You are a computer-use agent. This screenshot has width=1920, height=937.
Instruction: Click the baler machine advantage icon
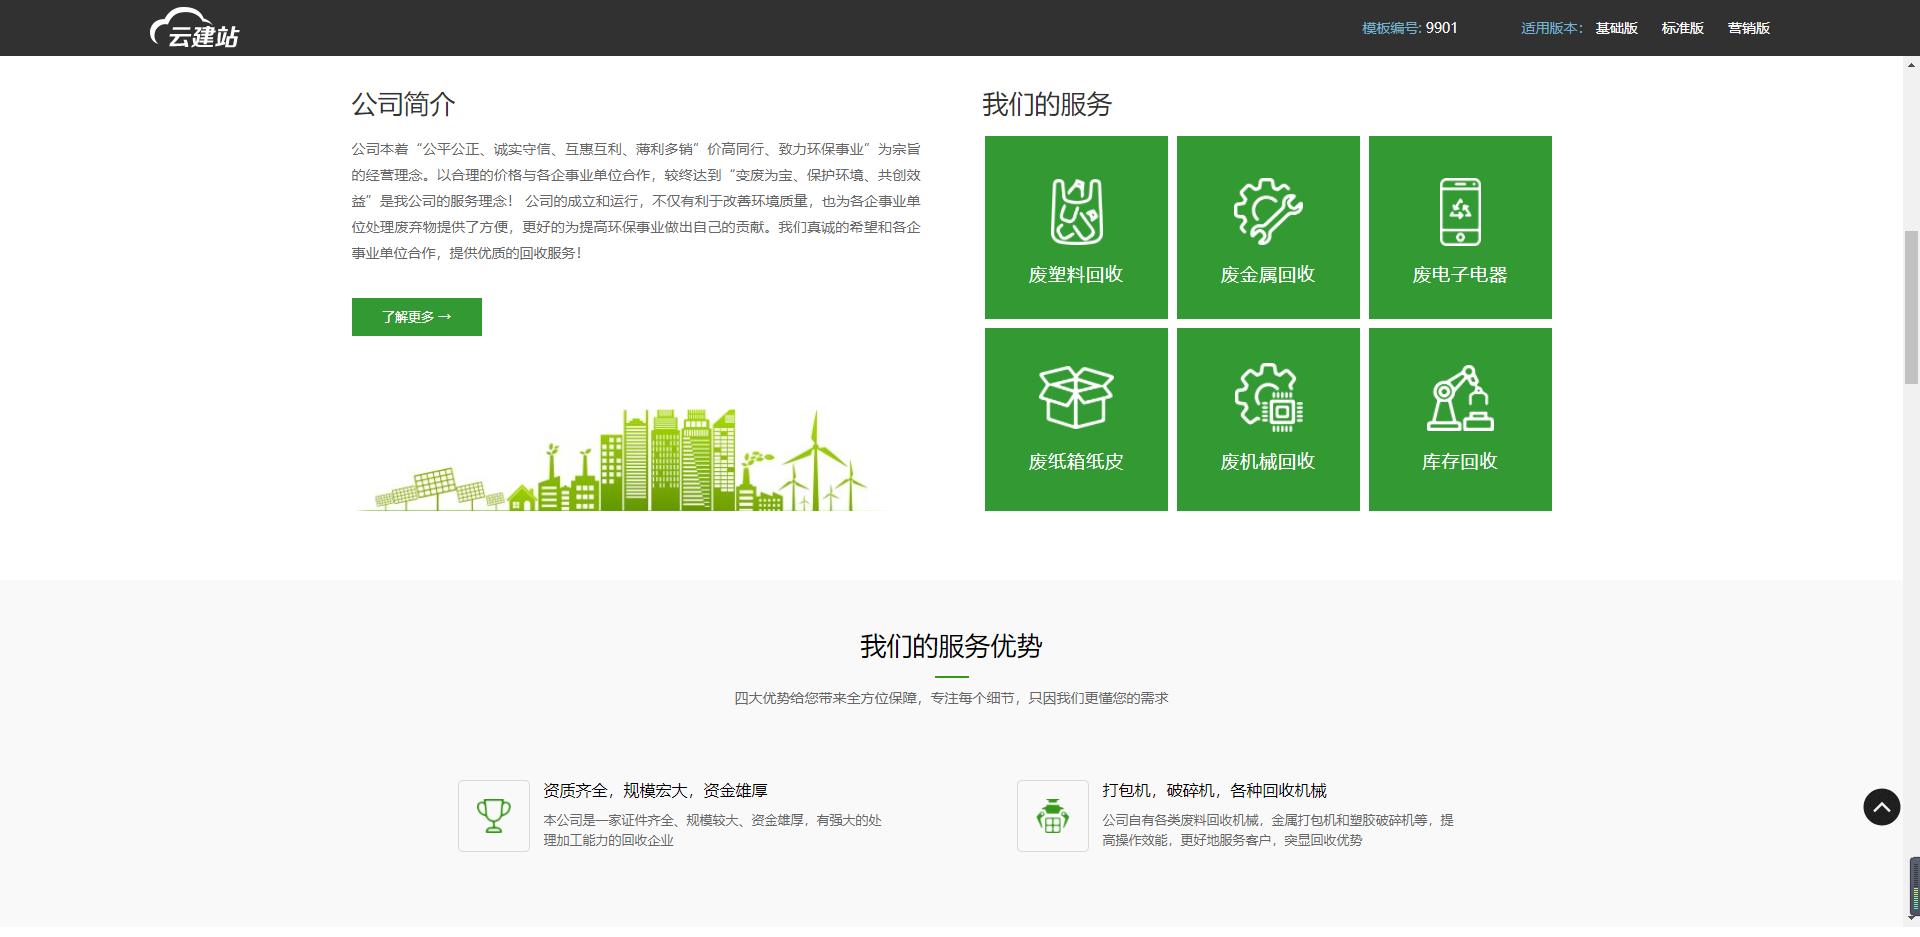point(1052,816)
